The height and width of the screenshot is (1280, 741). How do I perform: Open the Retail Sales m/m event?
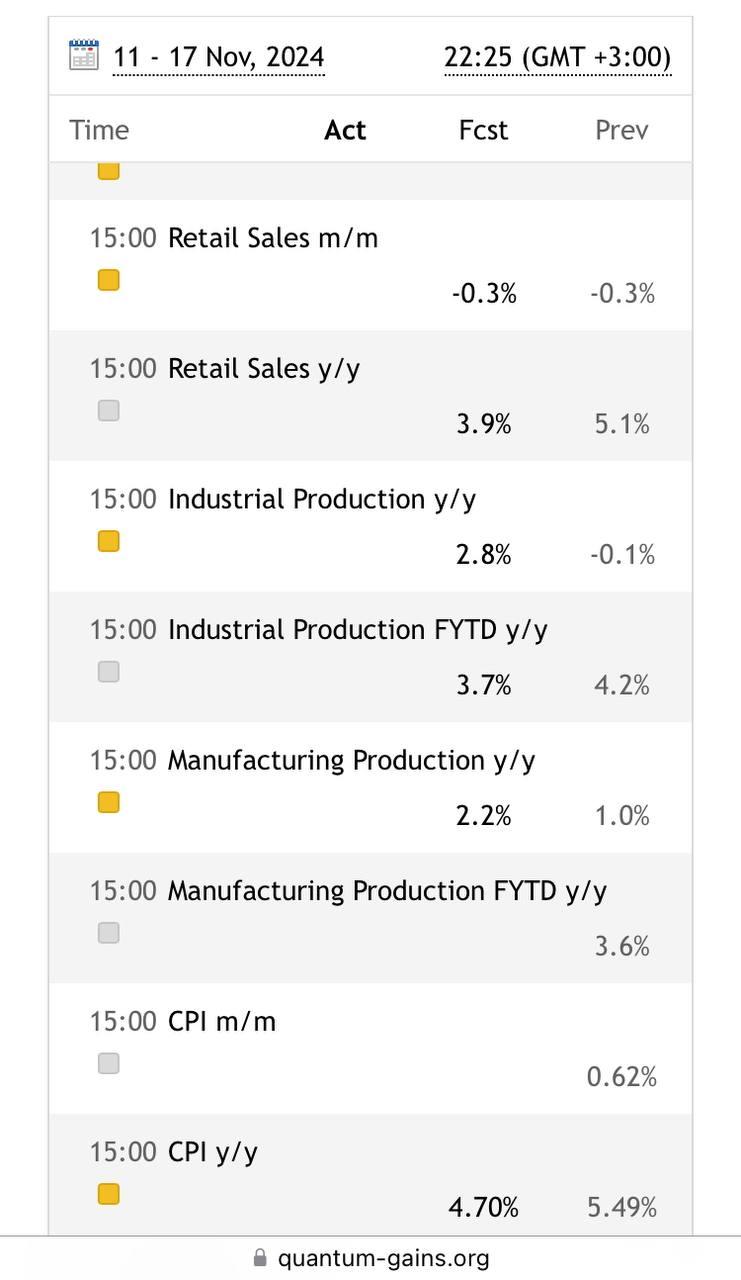click(x=370, y=265)
